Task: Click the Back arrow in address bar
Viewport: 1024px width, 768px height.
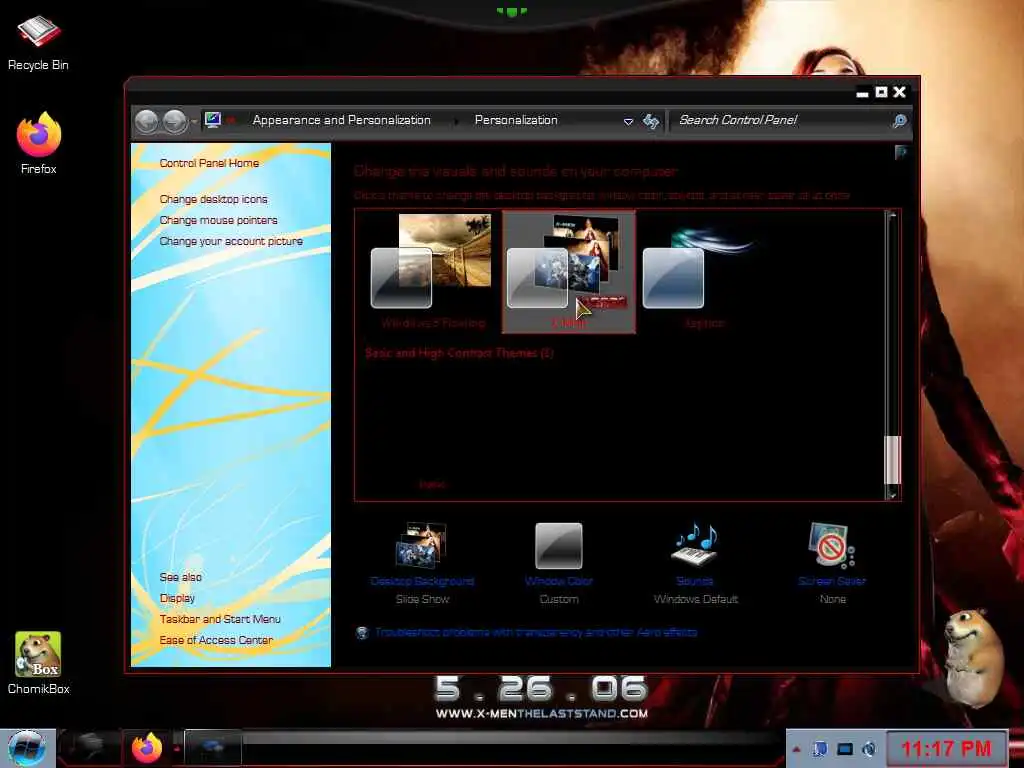Action: [146, 121]
